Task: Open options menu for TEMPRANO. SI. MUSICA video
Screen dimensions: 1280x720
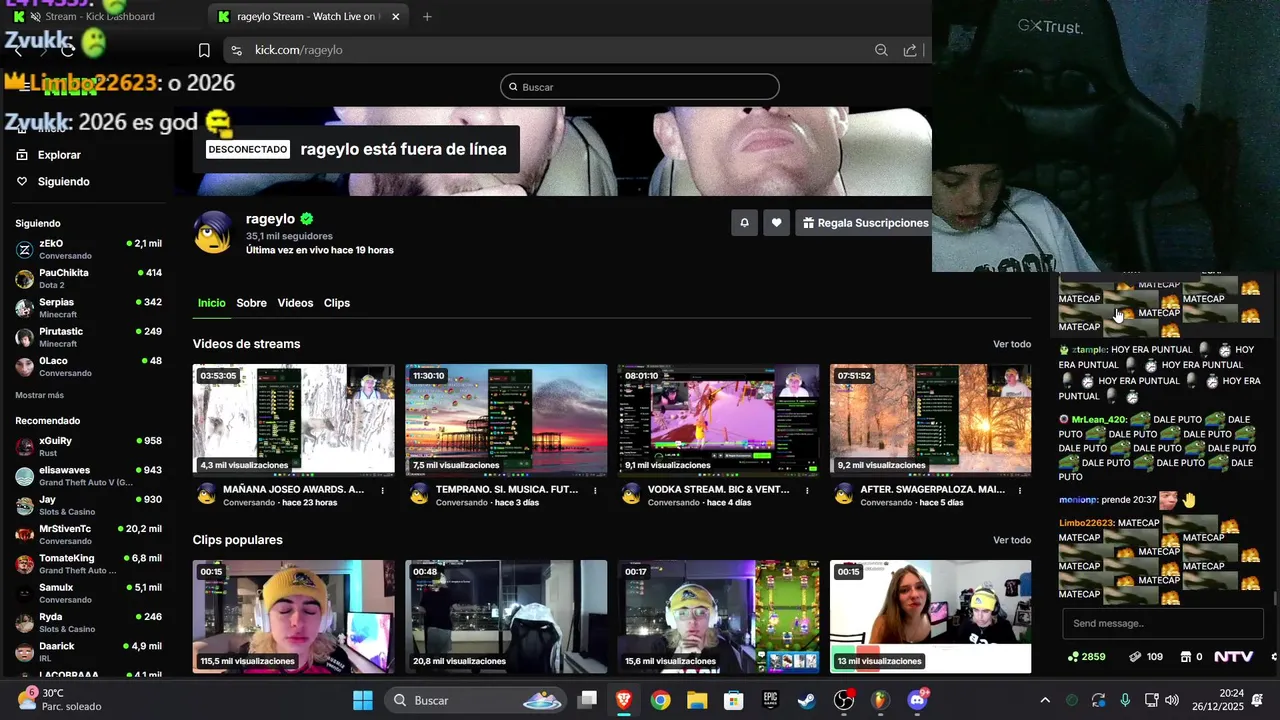Action: (595, 491)
